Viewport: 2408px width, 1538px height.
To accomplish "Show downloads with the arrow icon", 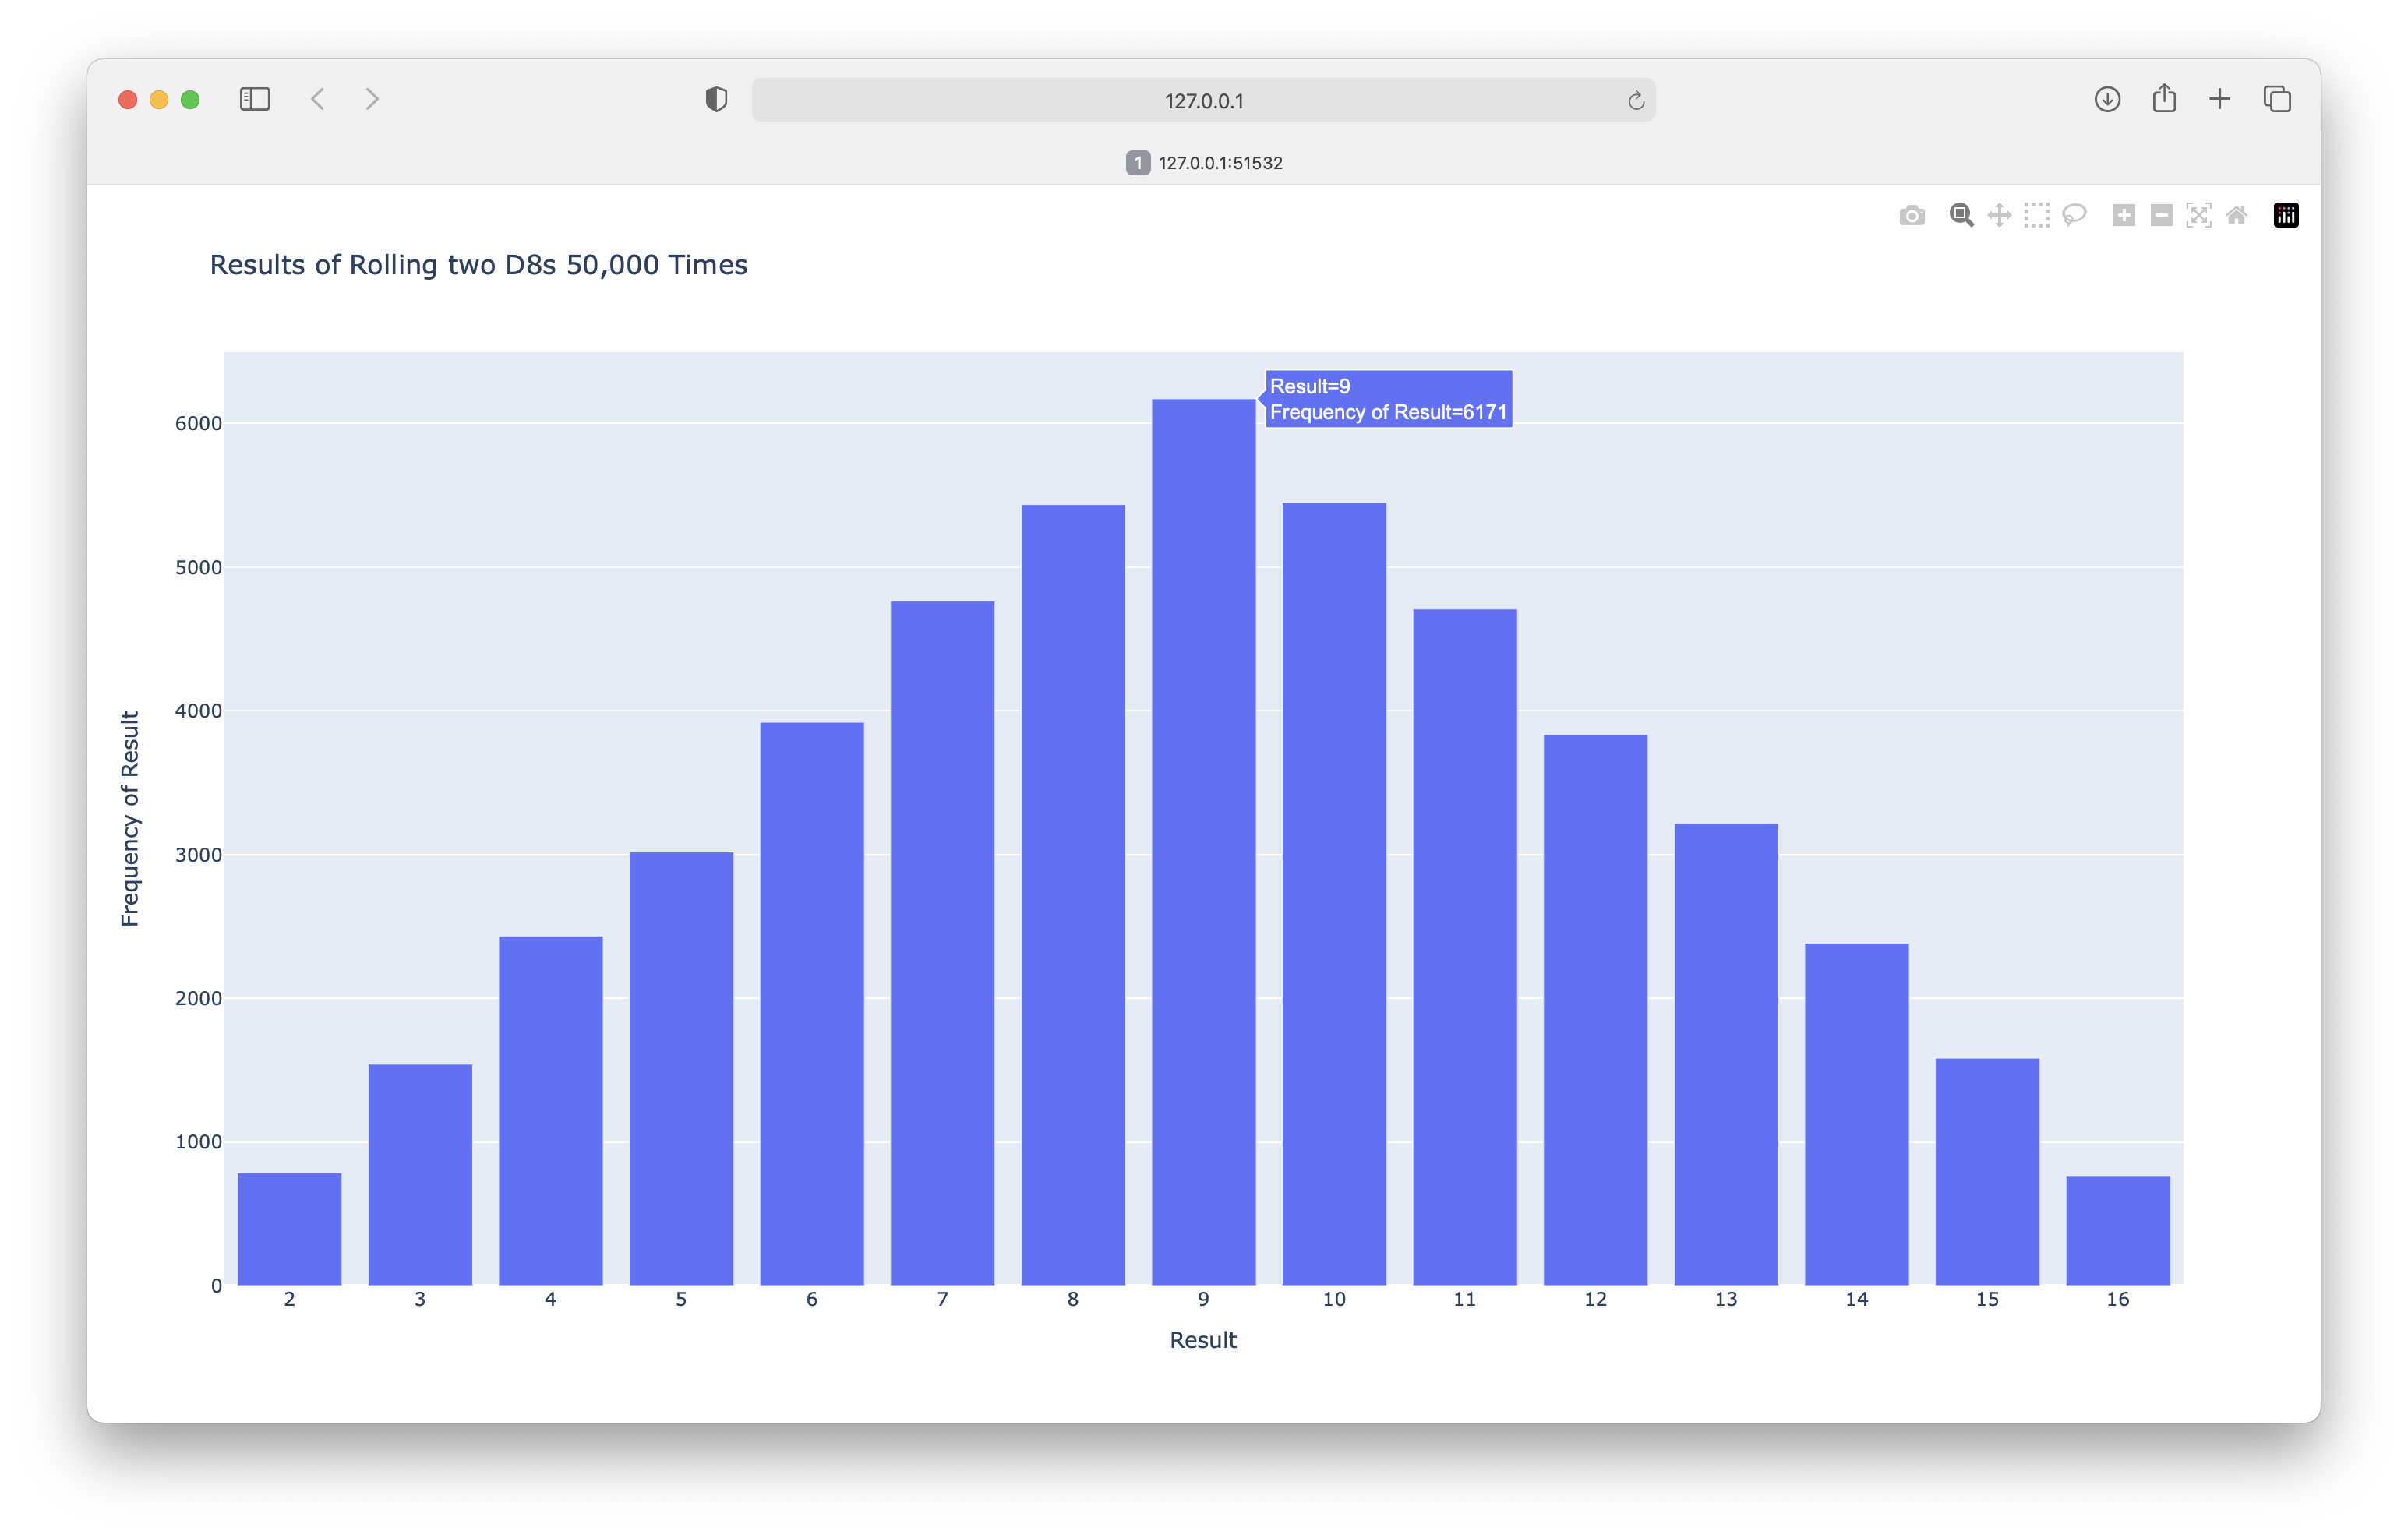I will (x=2107, y=99).
